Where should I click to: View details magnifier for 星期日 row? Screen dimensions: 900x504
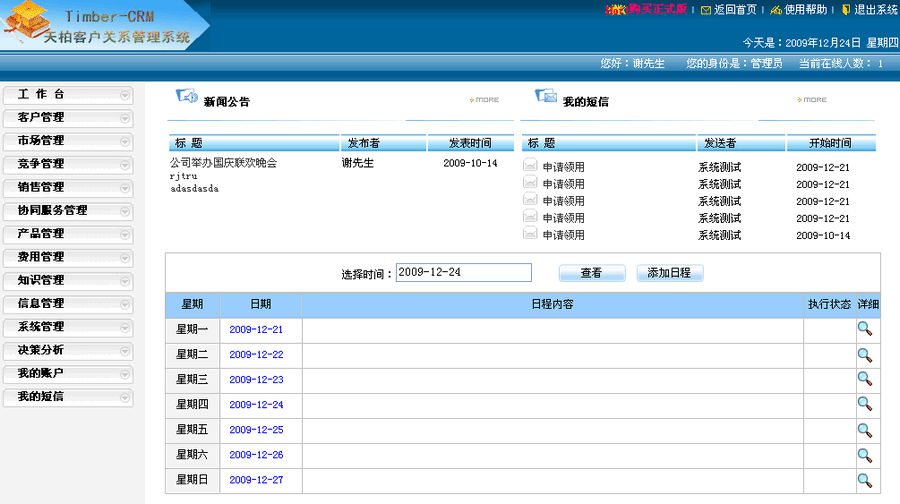click(x=865, y=480)
